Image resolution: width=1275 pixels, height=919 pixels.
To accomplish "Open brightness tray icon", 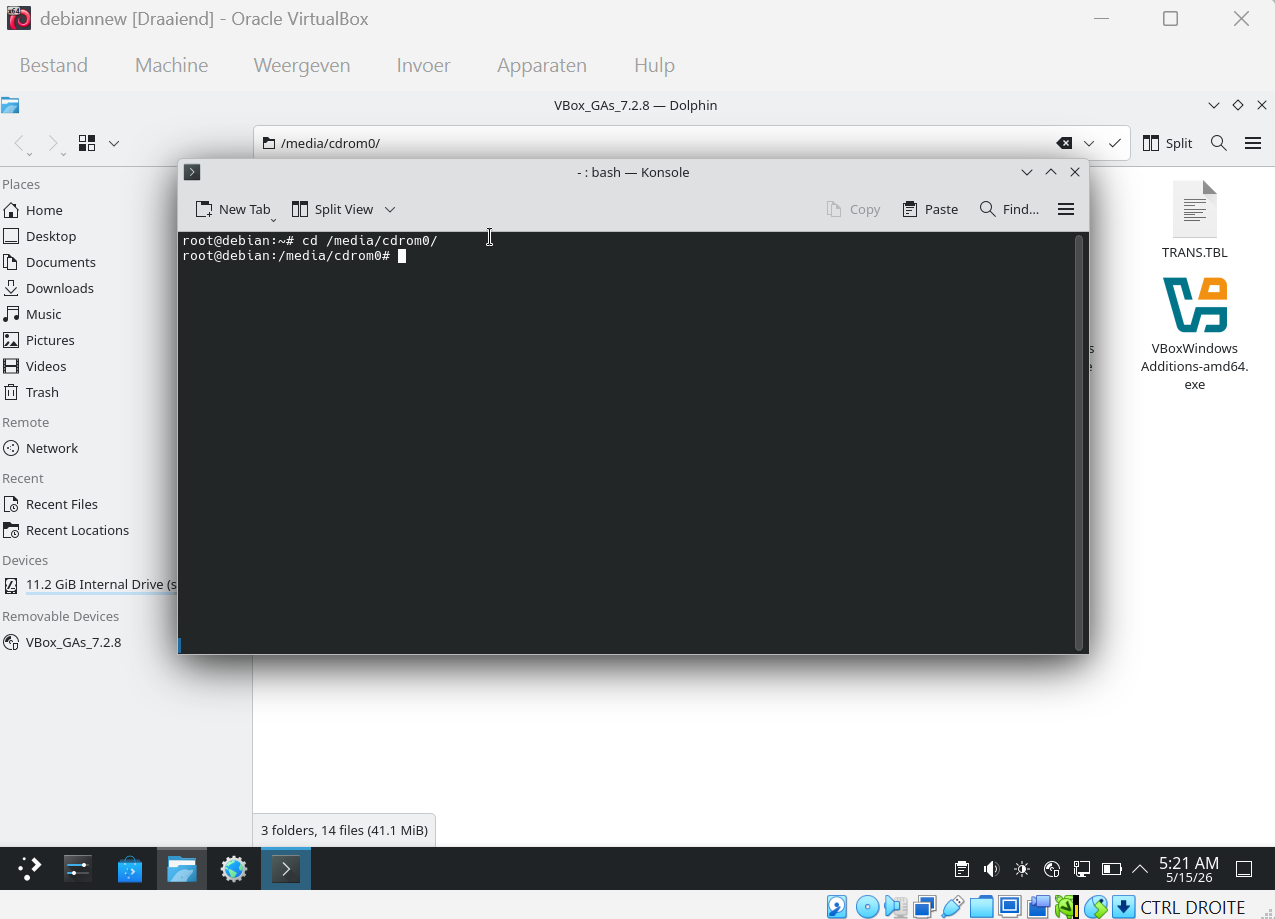I will coord(1022,869).
